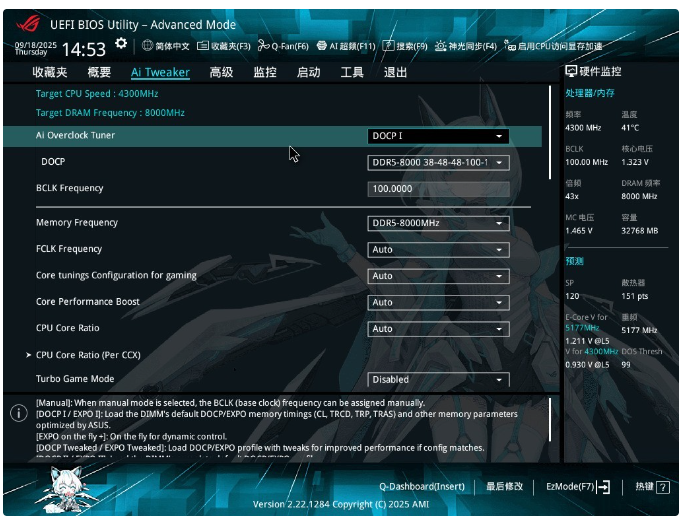The width and height of the screenshot is (690, 522).
Task: Click SP value 120
Action: point(572,296)
